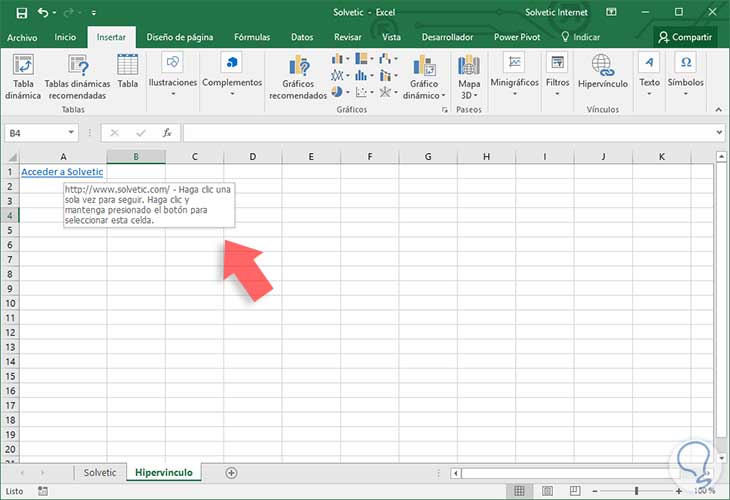Click the zoom out minus button

click(595, 491)
